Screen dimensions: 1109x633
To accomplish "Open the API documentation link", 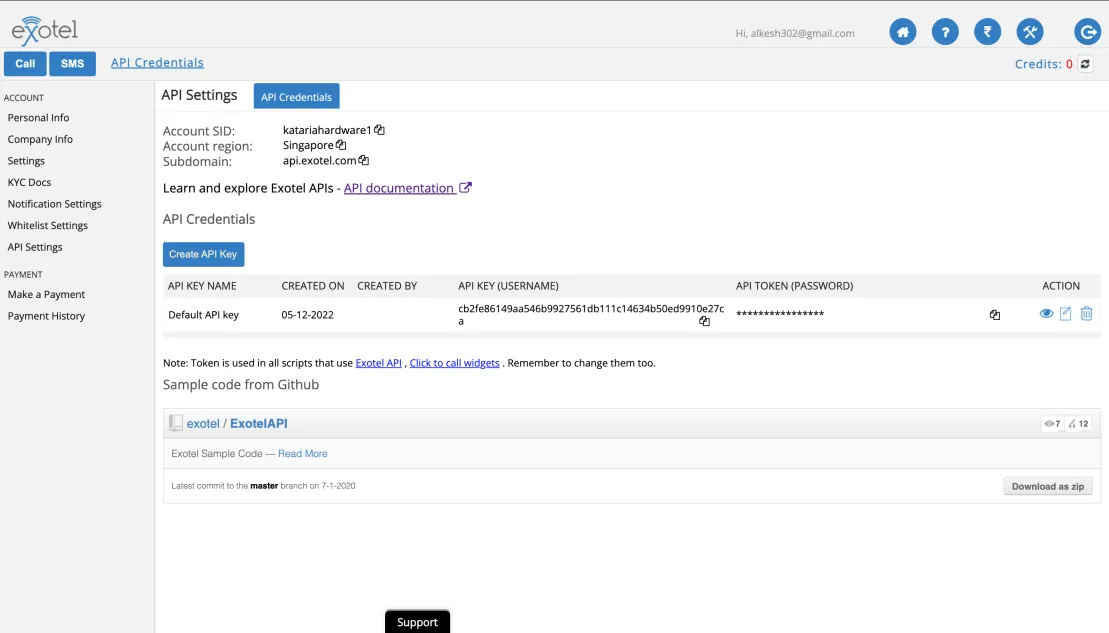I will [x=400, y=188].
